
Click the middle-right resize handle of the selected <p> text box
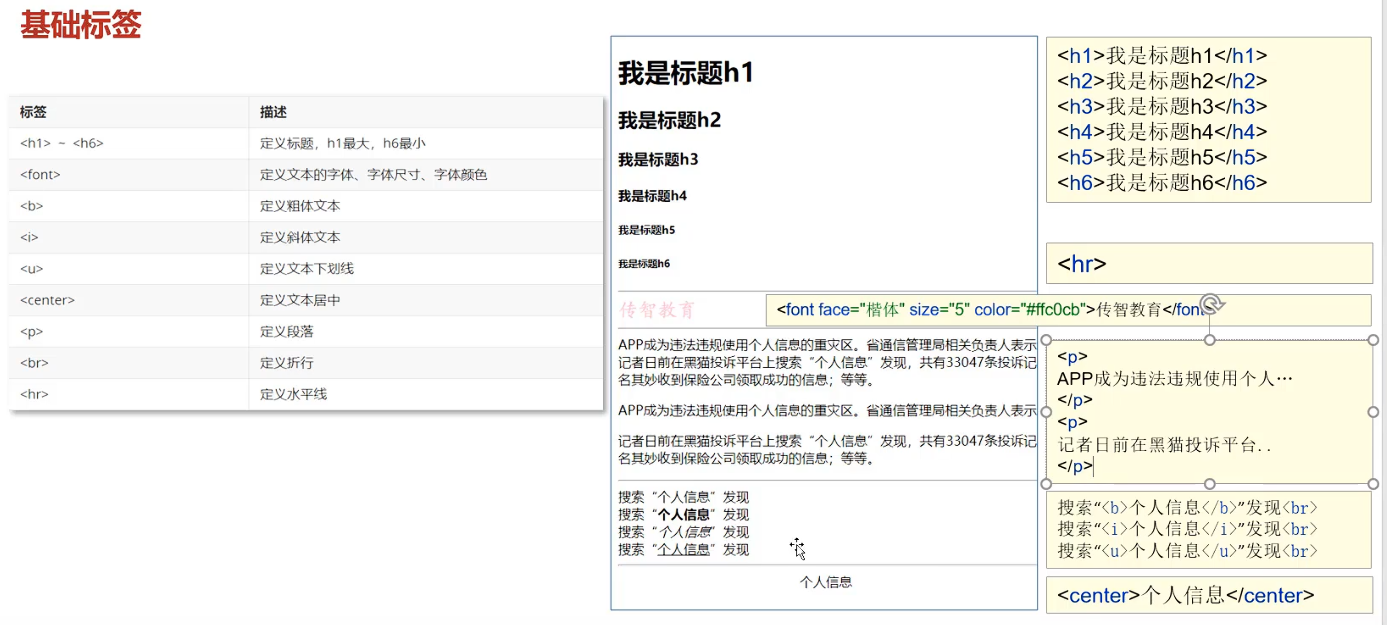(x=1373, y=412)
